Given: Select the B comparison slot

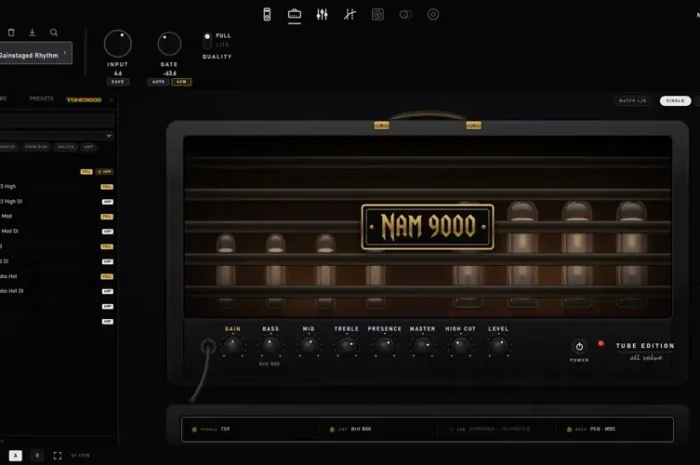Looking at the screenshot, I should point(37,456).
